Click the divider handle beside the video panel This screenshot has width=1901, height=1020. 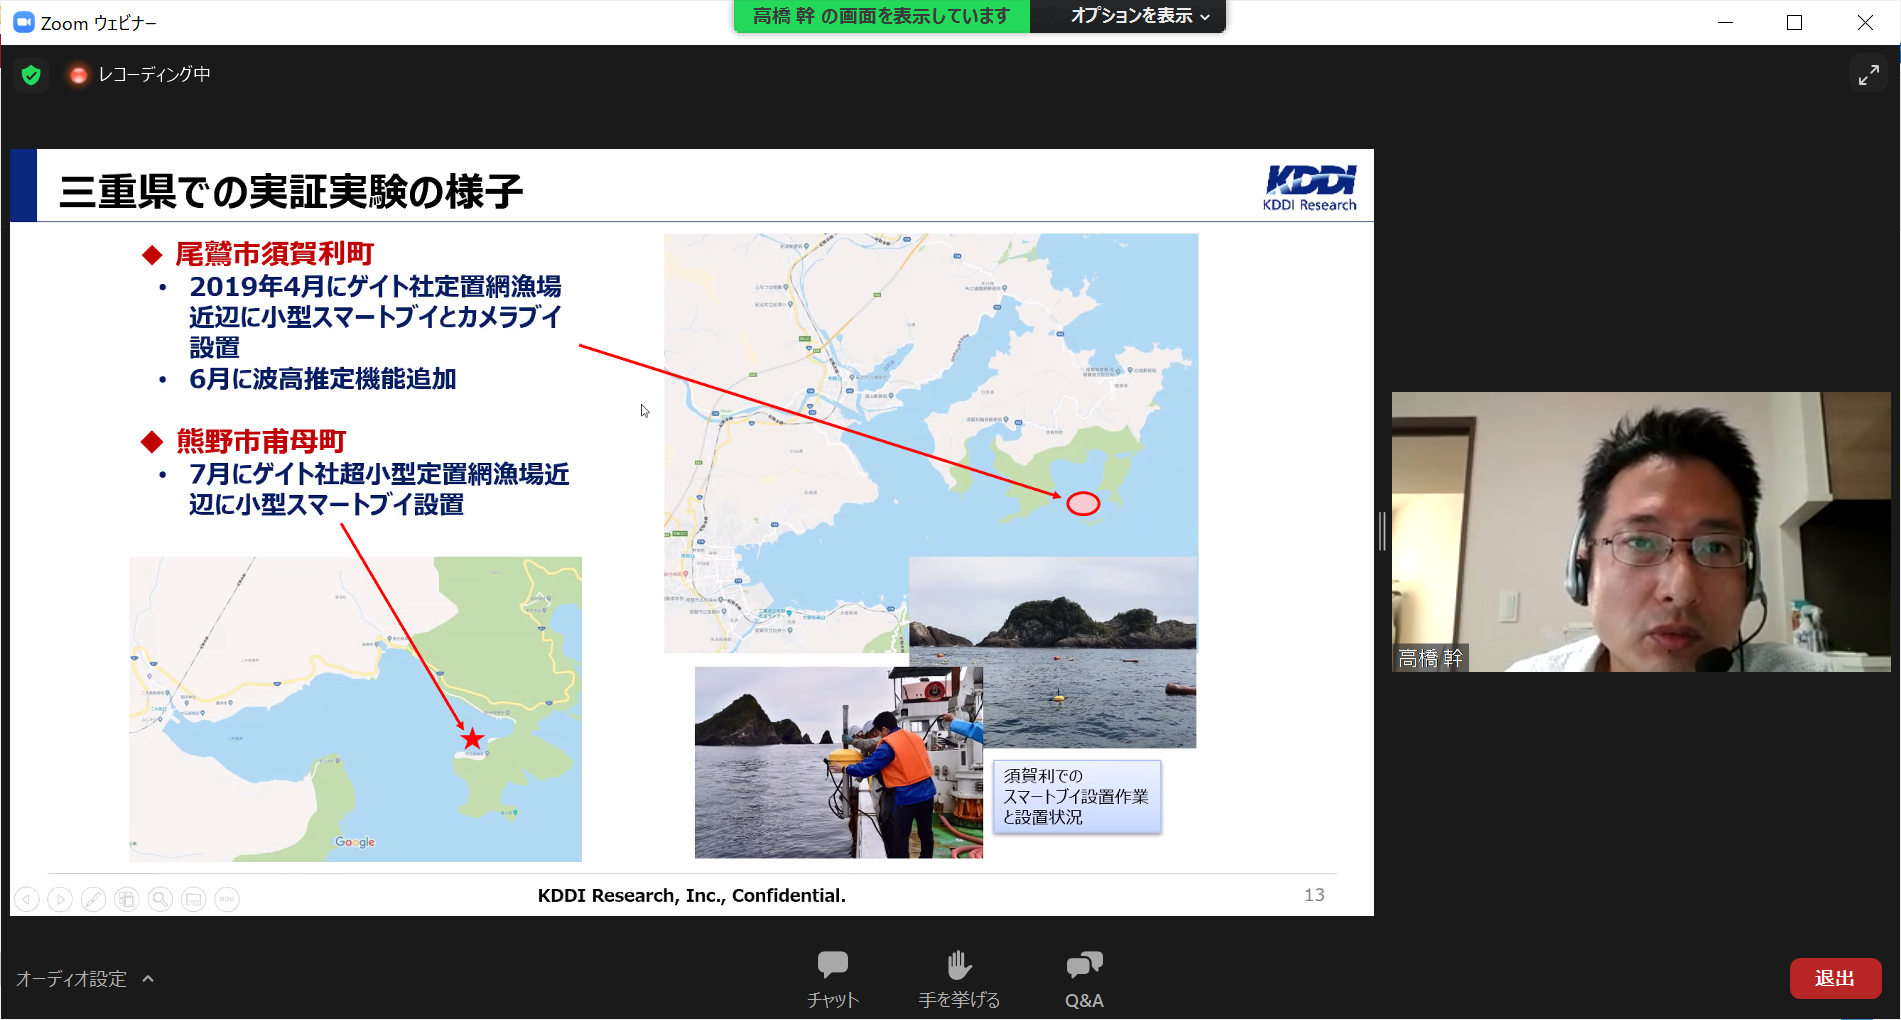click(1382, 531)
